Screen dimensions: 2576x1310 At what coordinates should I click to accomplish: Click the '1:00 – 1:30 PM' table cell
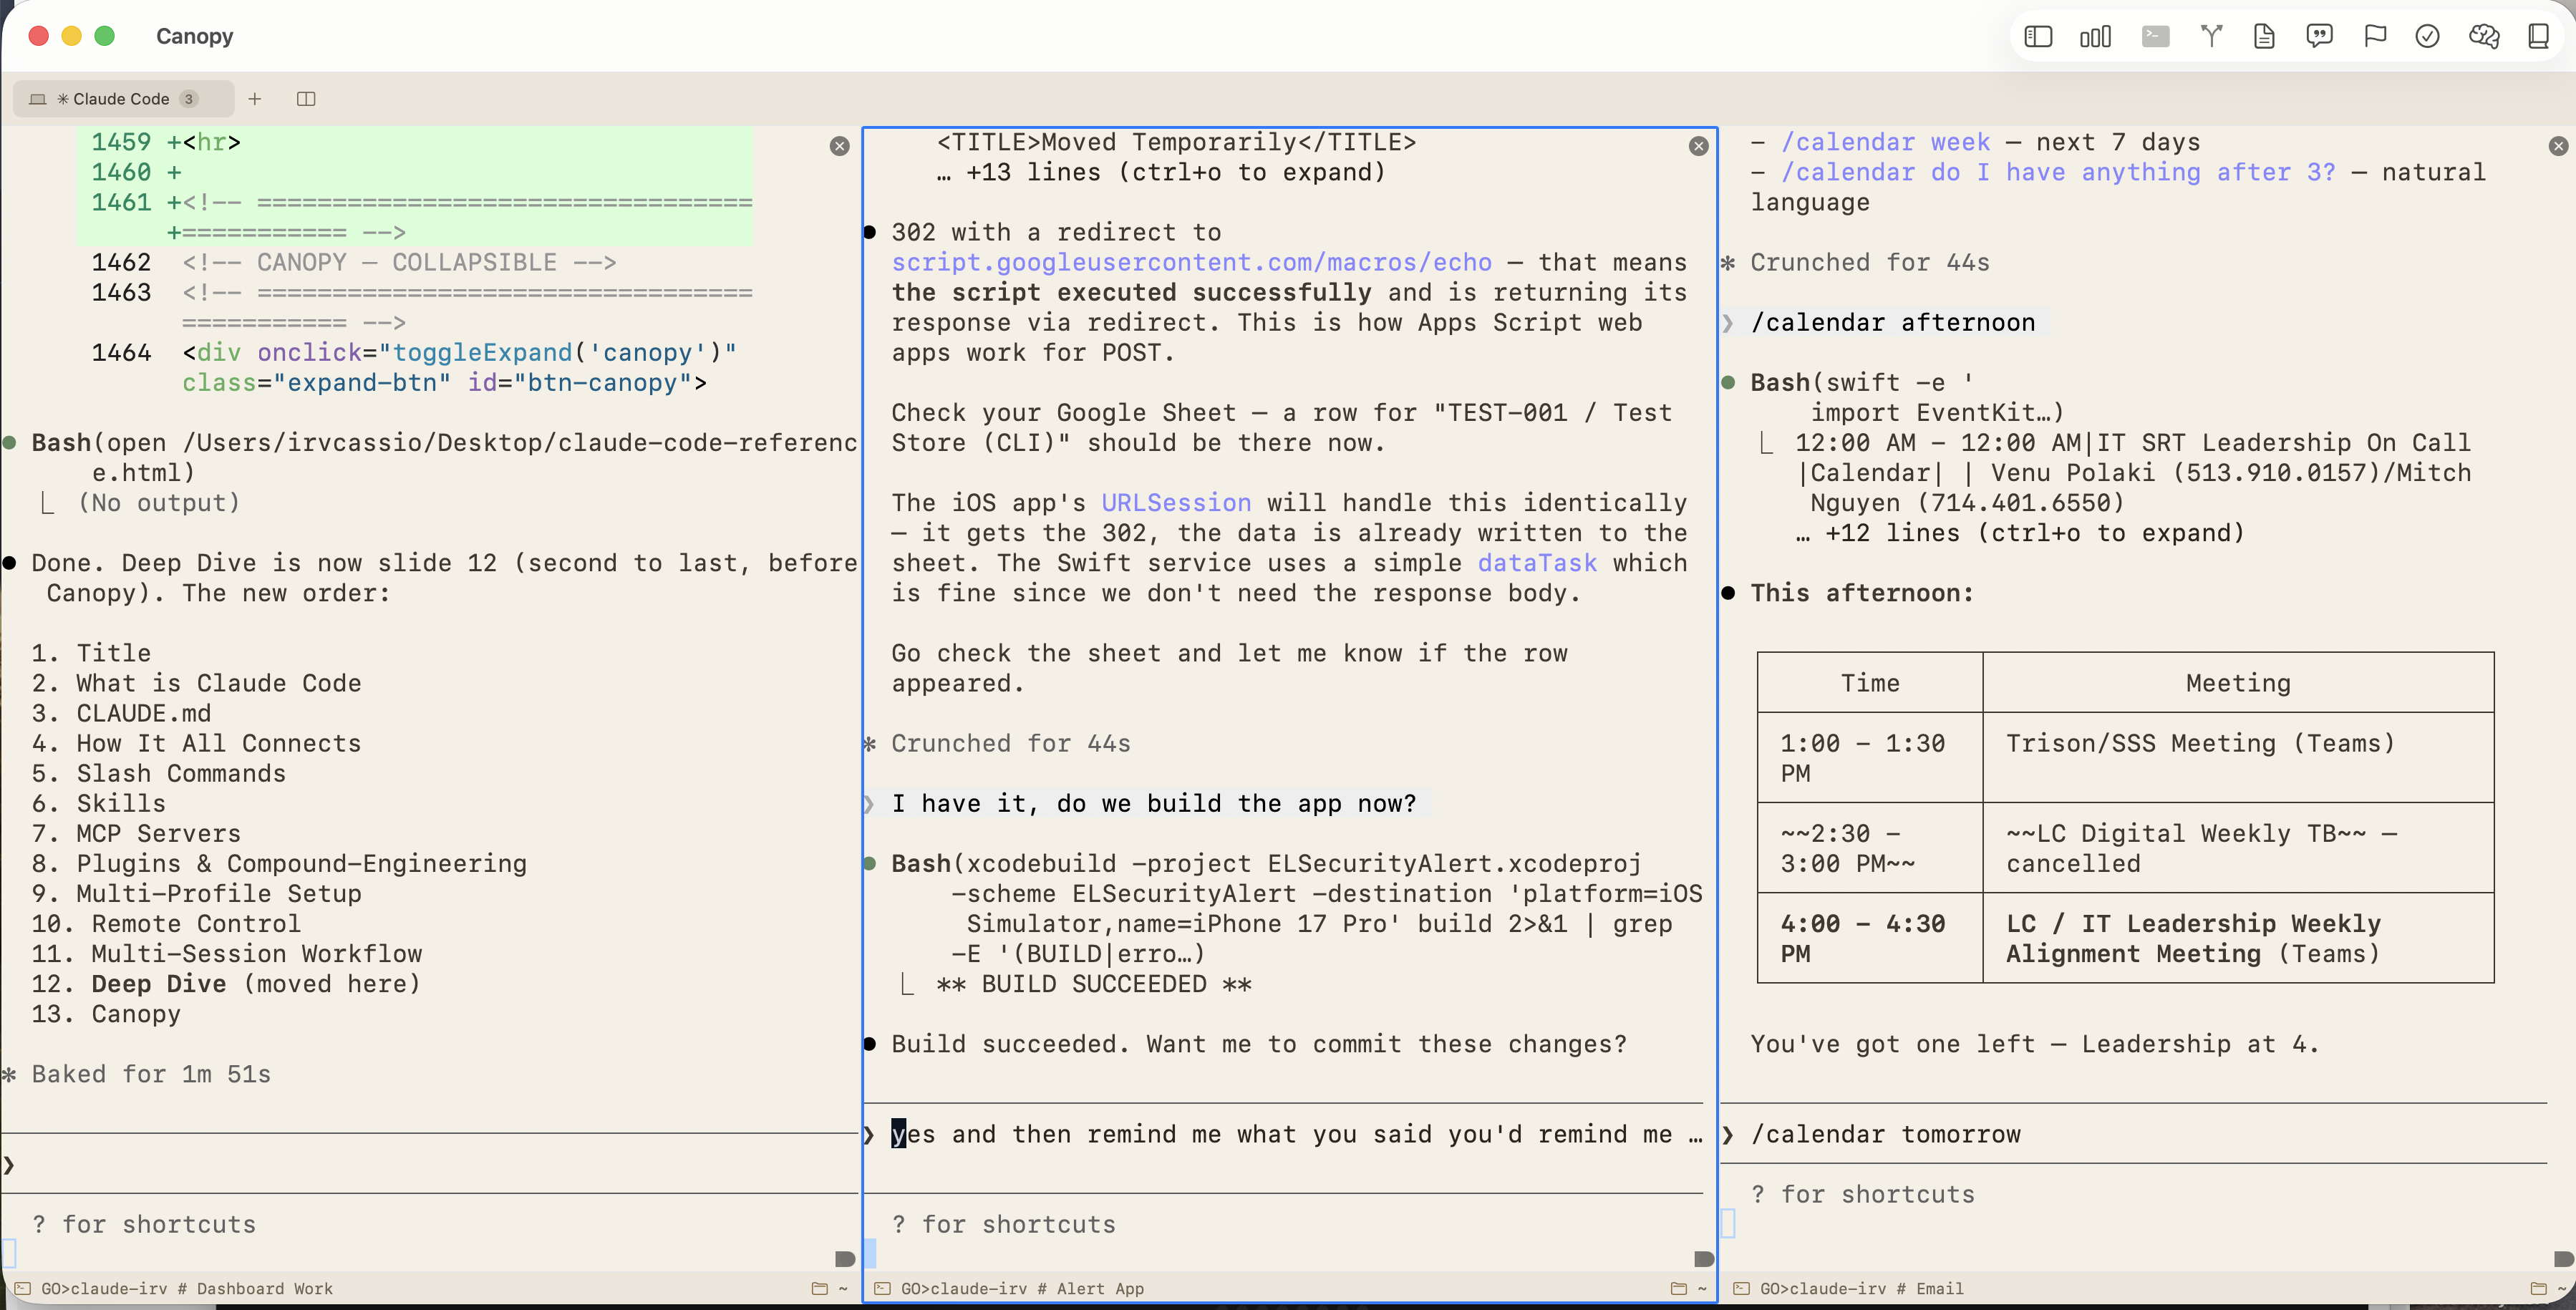1869,758
